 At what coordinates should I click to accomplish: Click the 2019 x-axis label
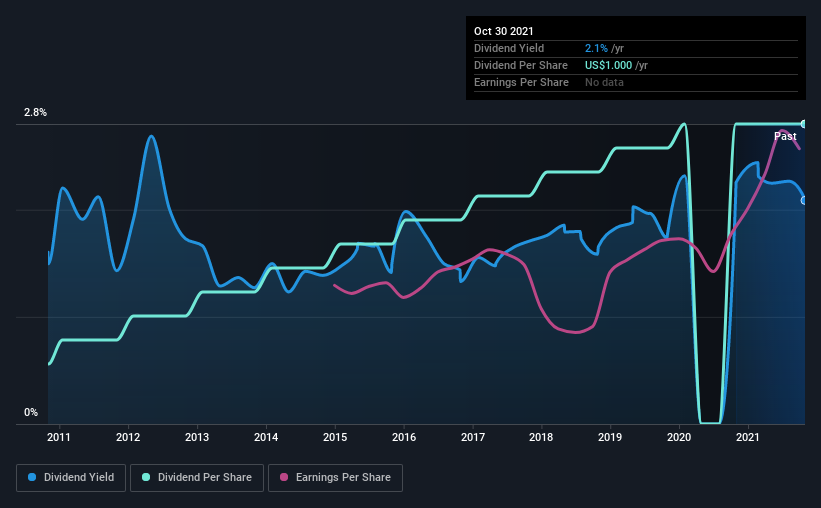[x=610, y=437]
